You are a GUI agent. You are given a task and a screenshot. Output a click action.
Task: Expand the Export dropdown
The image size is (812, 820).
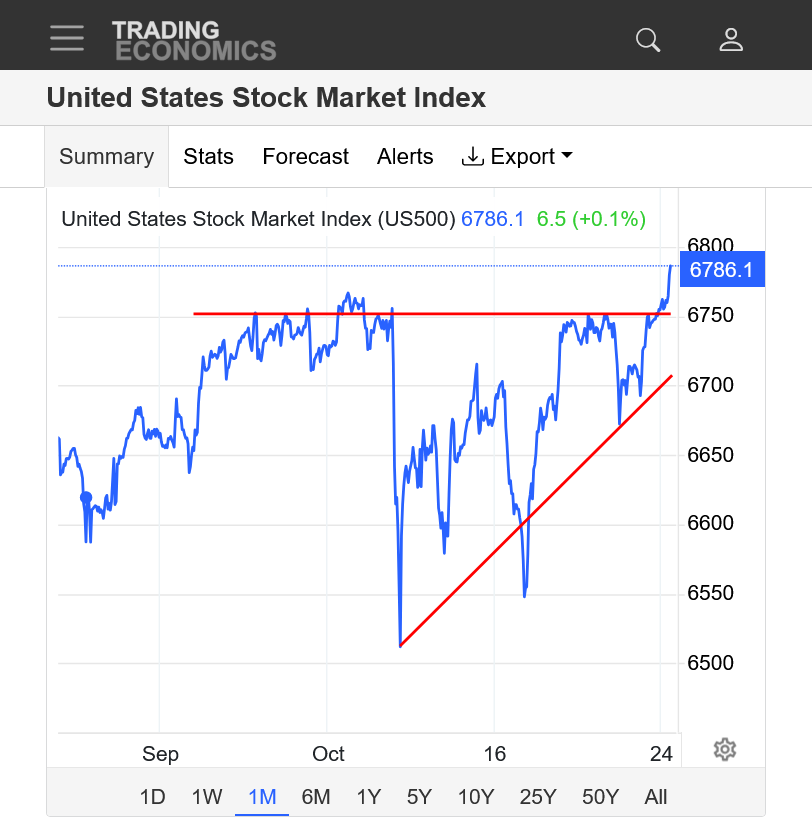[517, 157]
